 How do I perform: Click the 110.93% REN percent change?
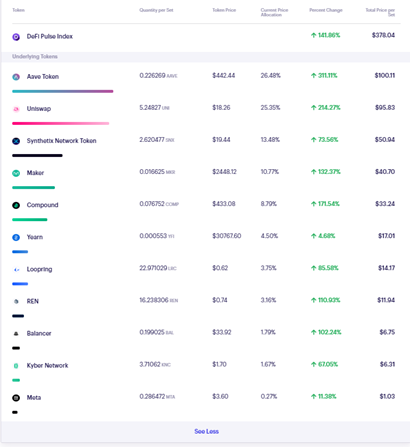tap(325, 300)
